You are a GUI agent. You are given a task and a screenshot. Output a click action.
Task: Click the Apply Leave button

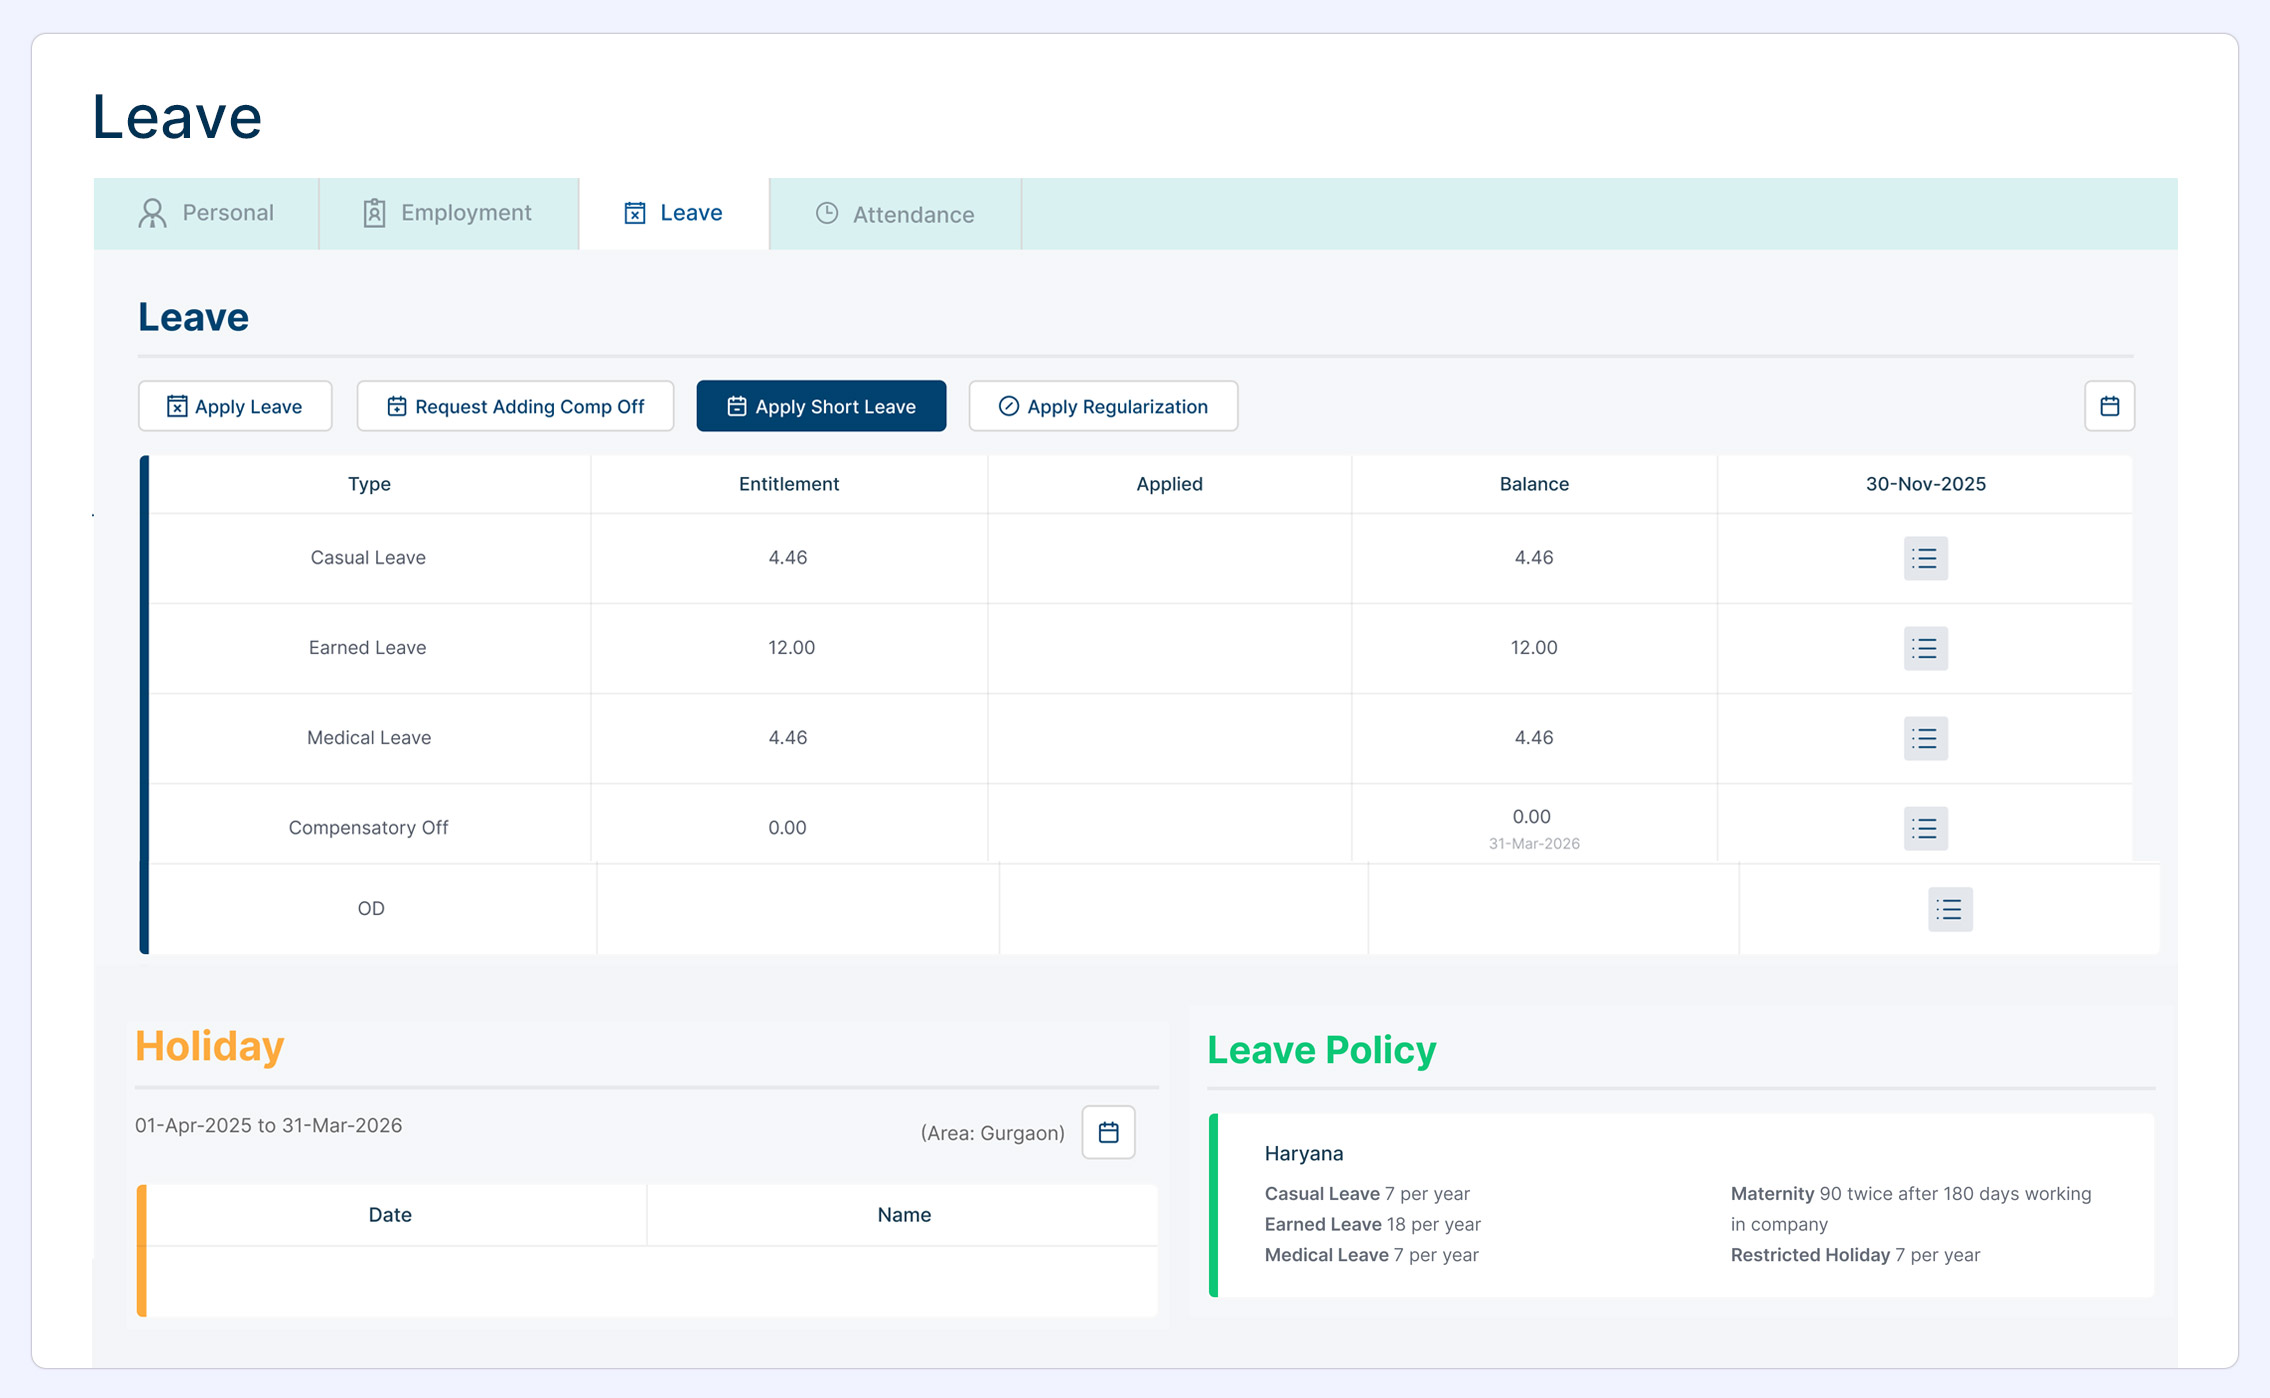(235, 406)
